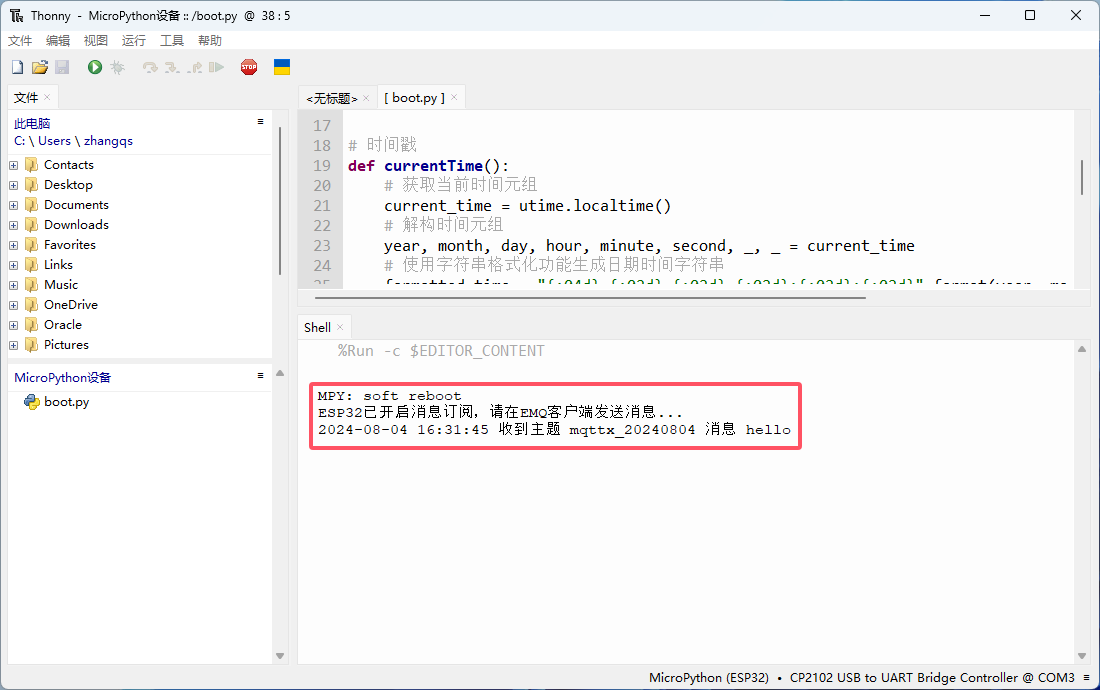Click the resume execution icon

pos(216,67)
